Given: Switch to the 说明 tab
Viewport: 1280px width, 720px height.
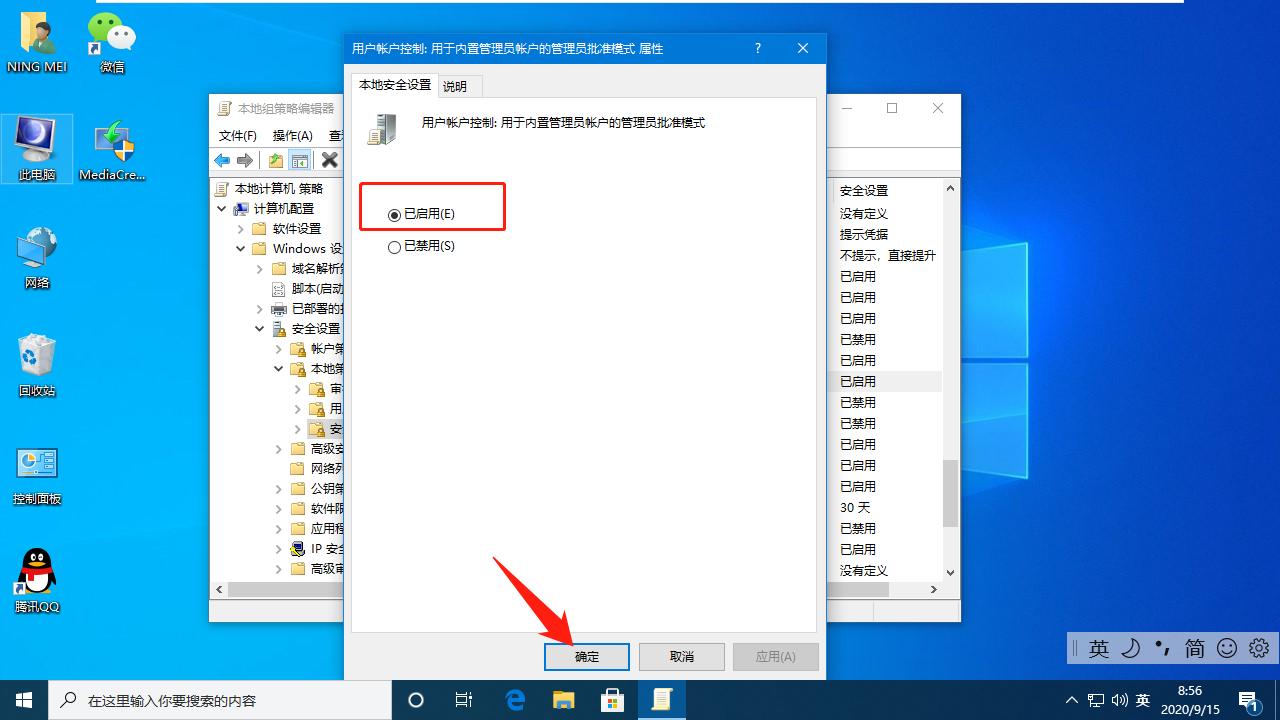Looking at the screenshot, I should [x=456, y=86].
